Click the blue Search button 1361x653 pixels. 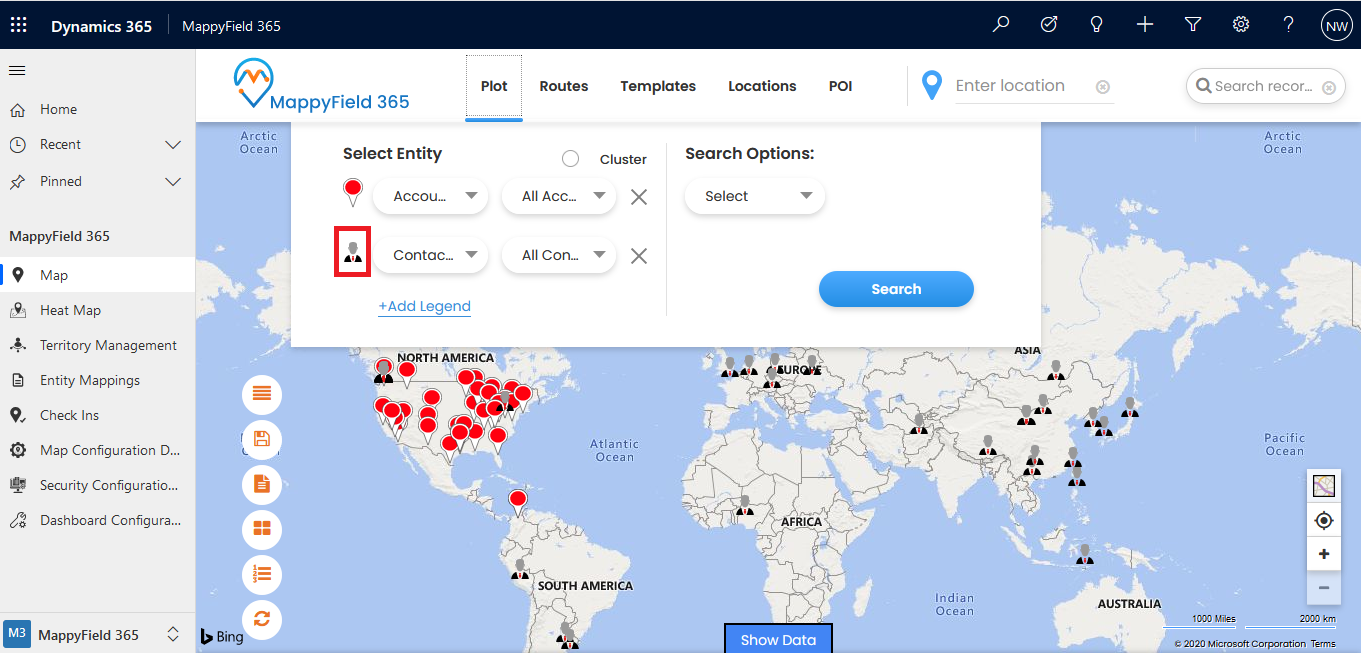coord(896,289)
